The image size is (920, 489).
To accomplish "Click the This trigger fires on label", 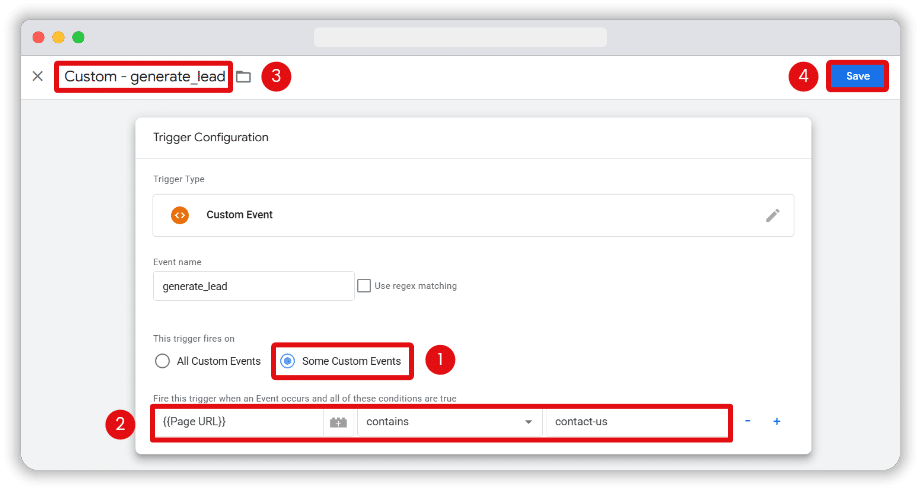I will point(194,339).
